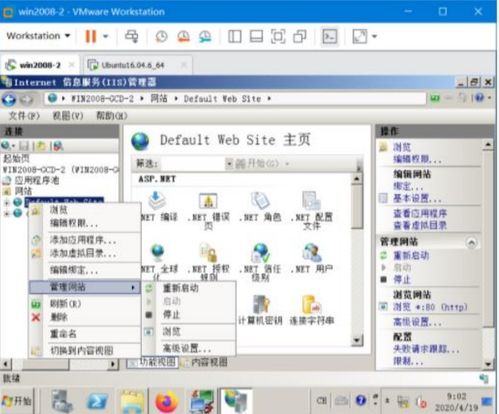Switch to unity mode icon
The height and width of the screenshot is (414, 499).
(300, 36)
